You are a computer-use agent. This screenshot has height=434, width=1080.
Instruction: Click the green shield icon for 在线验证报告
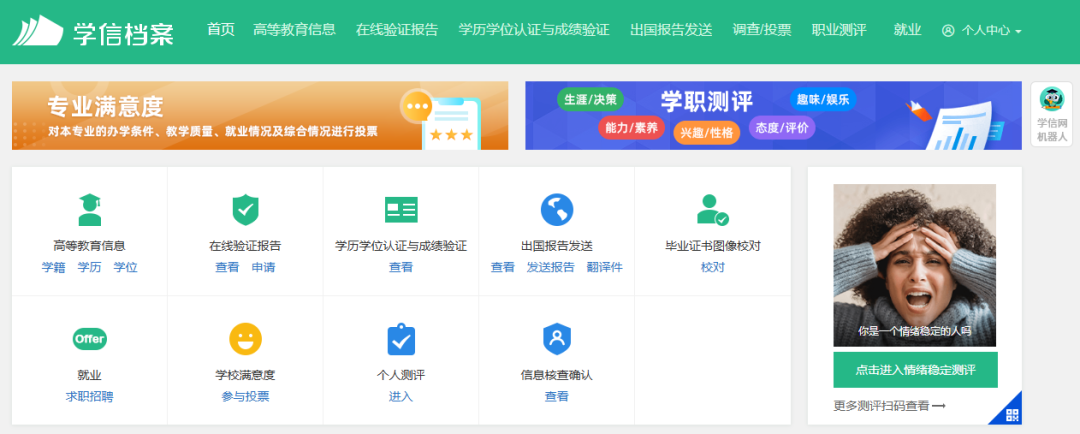(x=245, y=210)
